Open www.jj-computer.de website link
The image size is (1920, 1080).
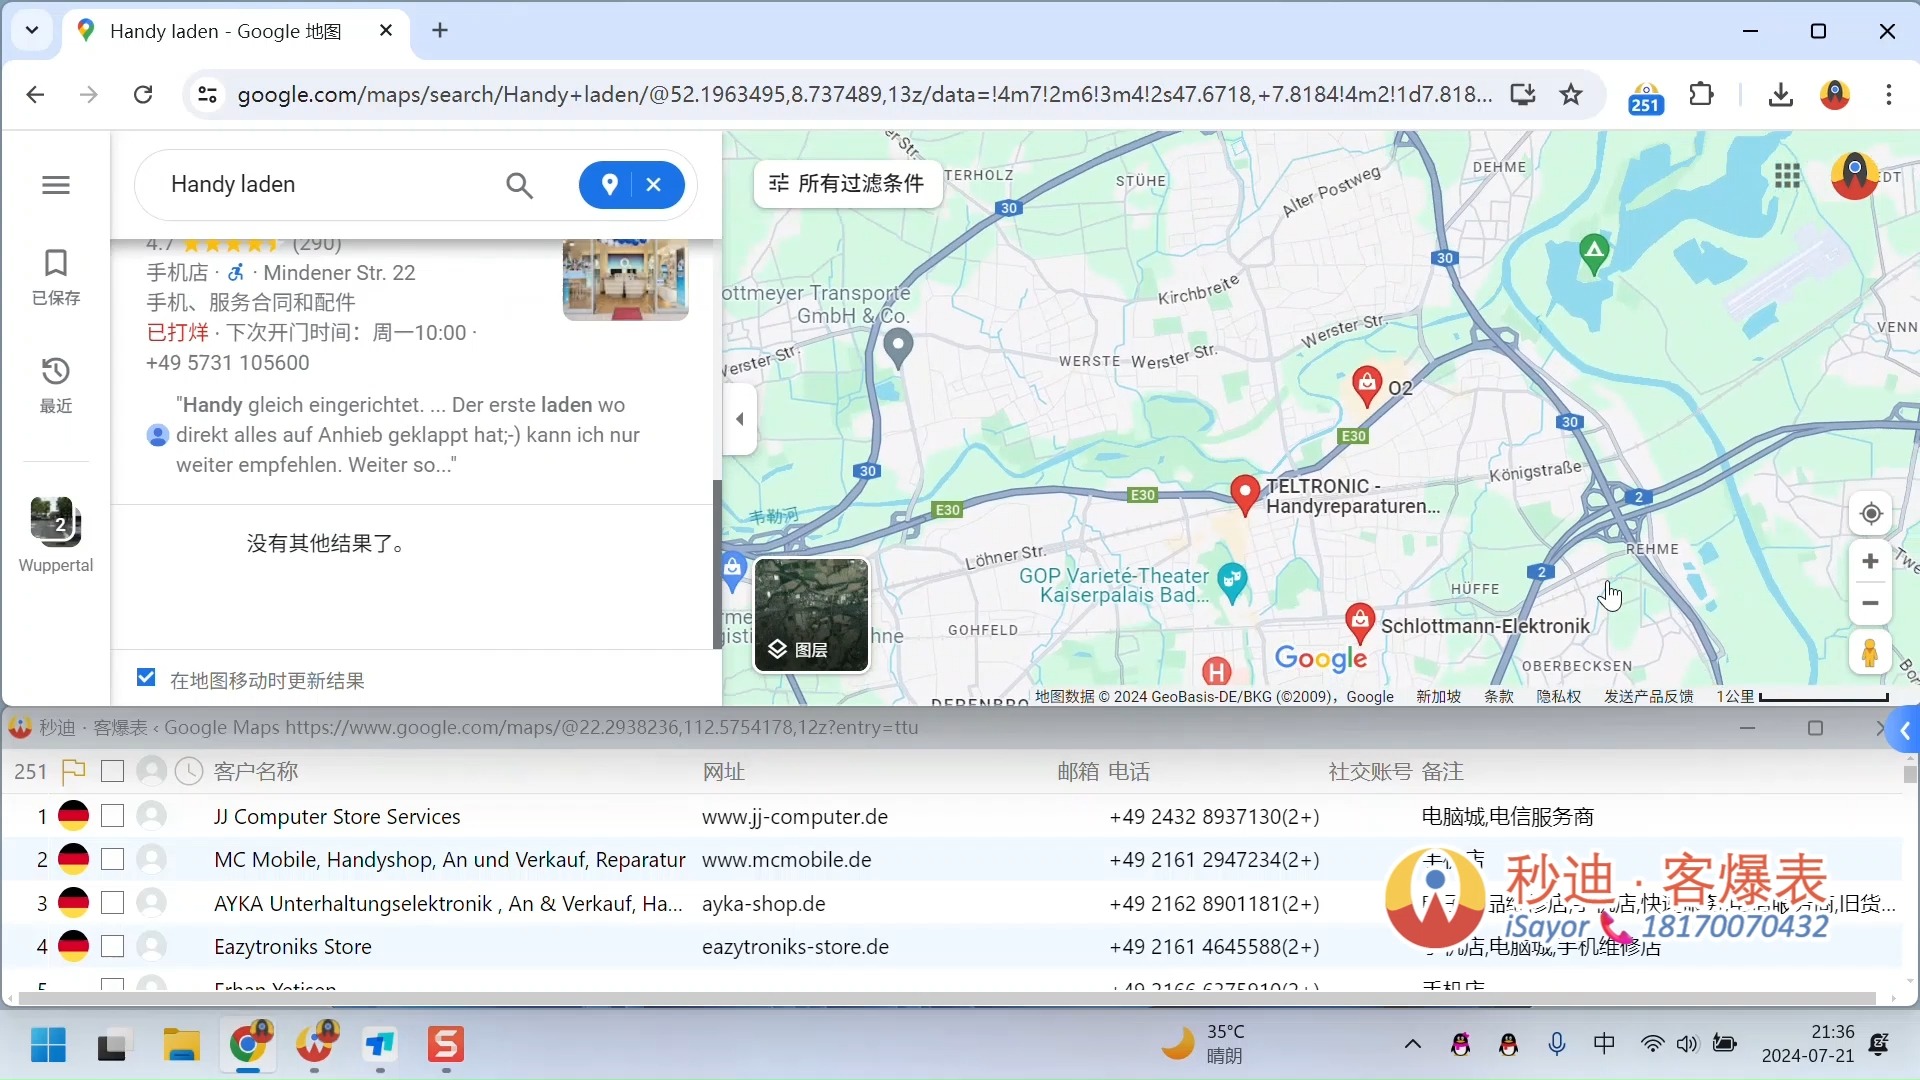pyautogui.click(x=795, y=816)
